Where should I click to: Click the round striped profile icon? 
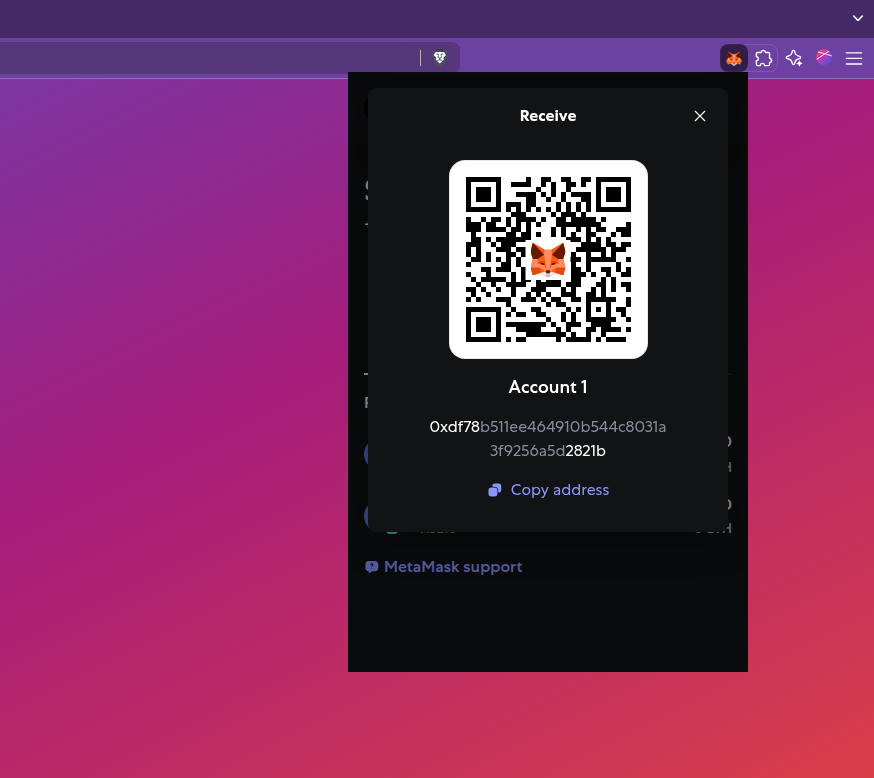click(x=824, y=57)
